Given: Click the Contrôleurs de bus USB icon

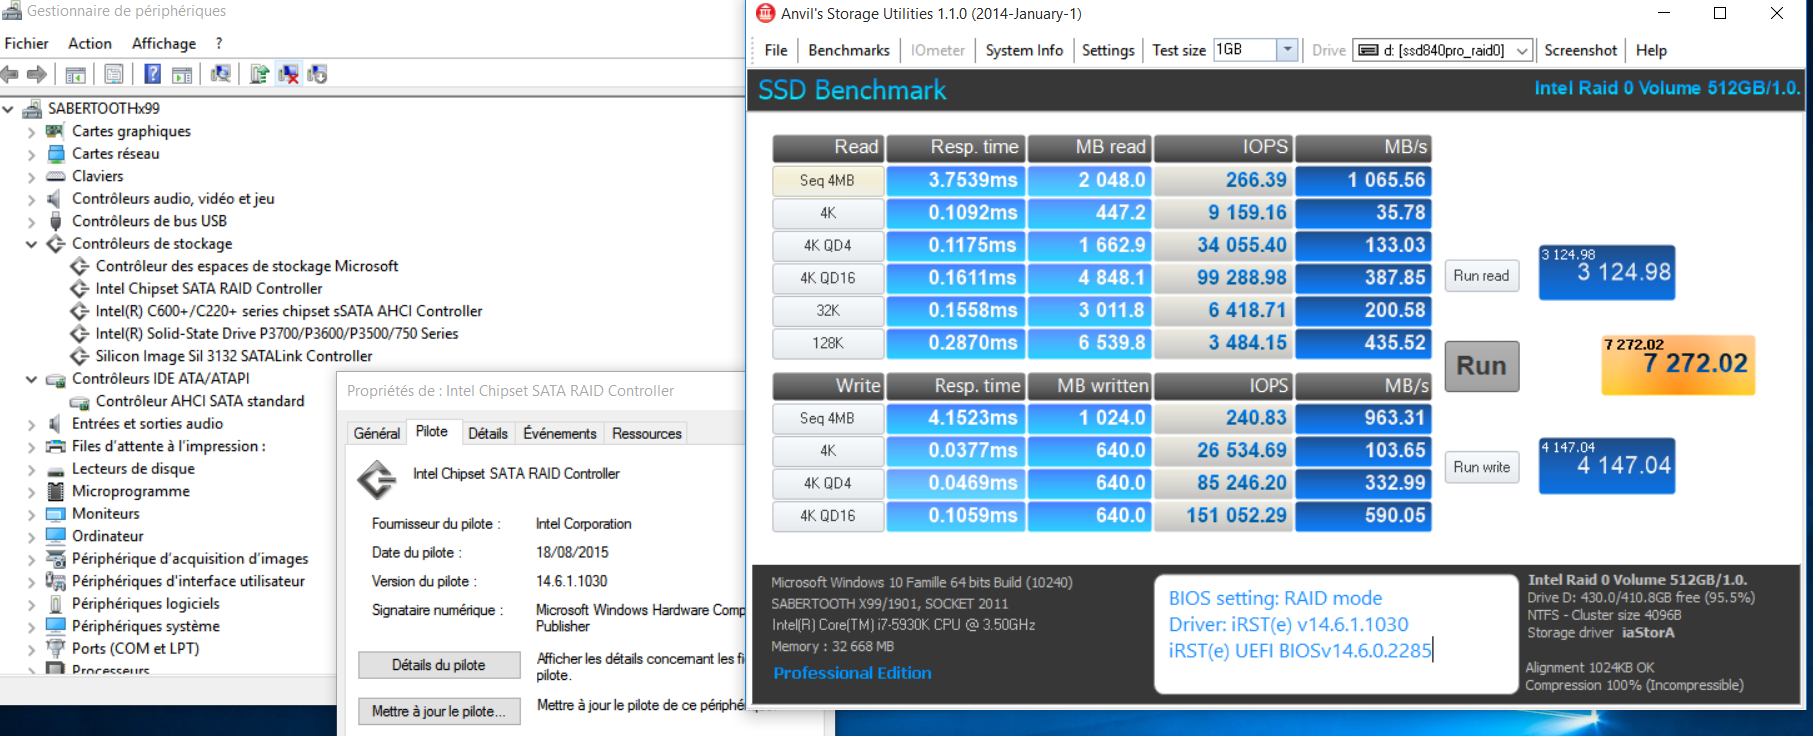Looking at the screenshot, I should [56, 221].
